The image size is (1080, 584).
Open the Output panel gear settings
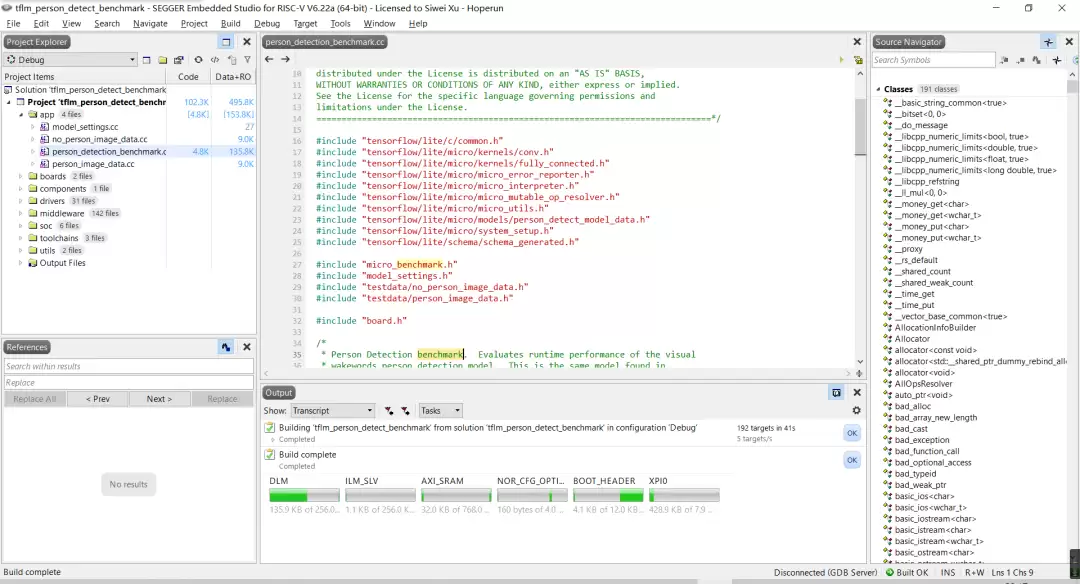click(856, 410)
